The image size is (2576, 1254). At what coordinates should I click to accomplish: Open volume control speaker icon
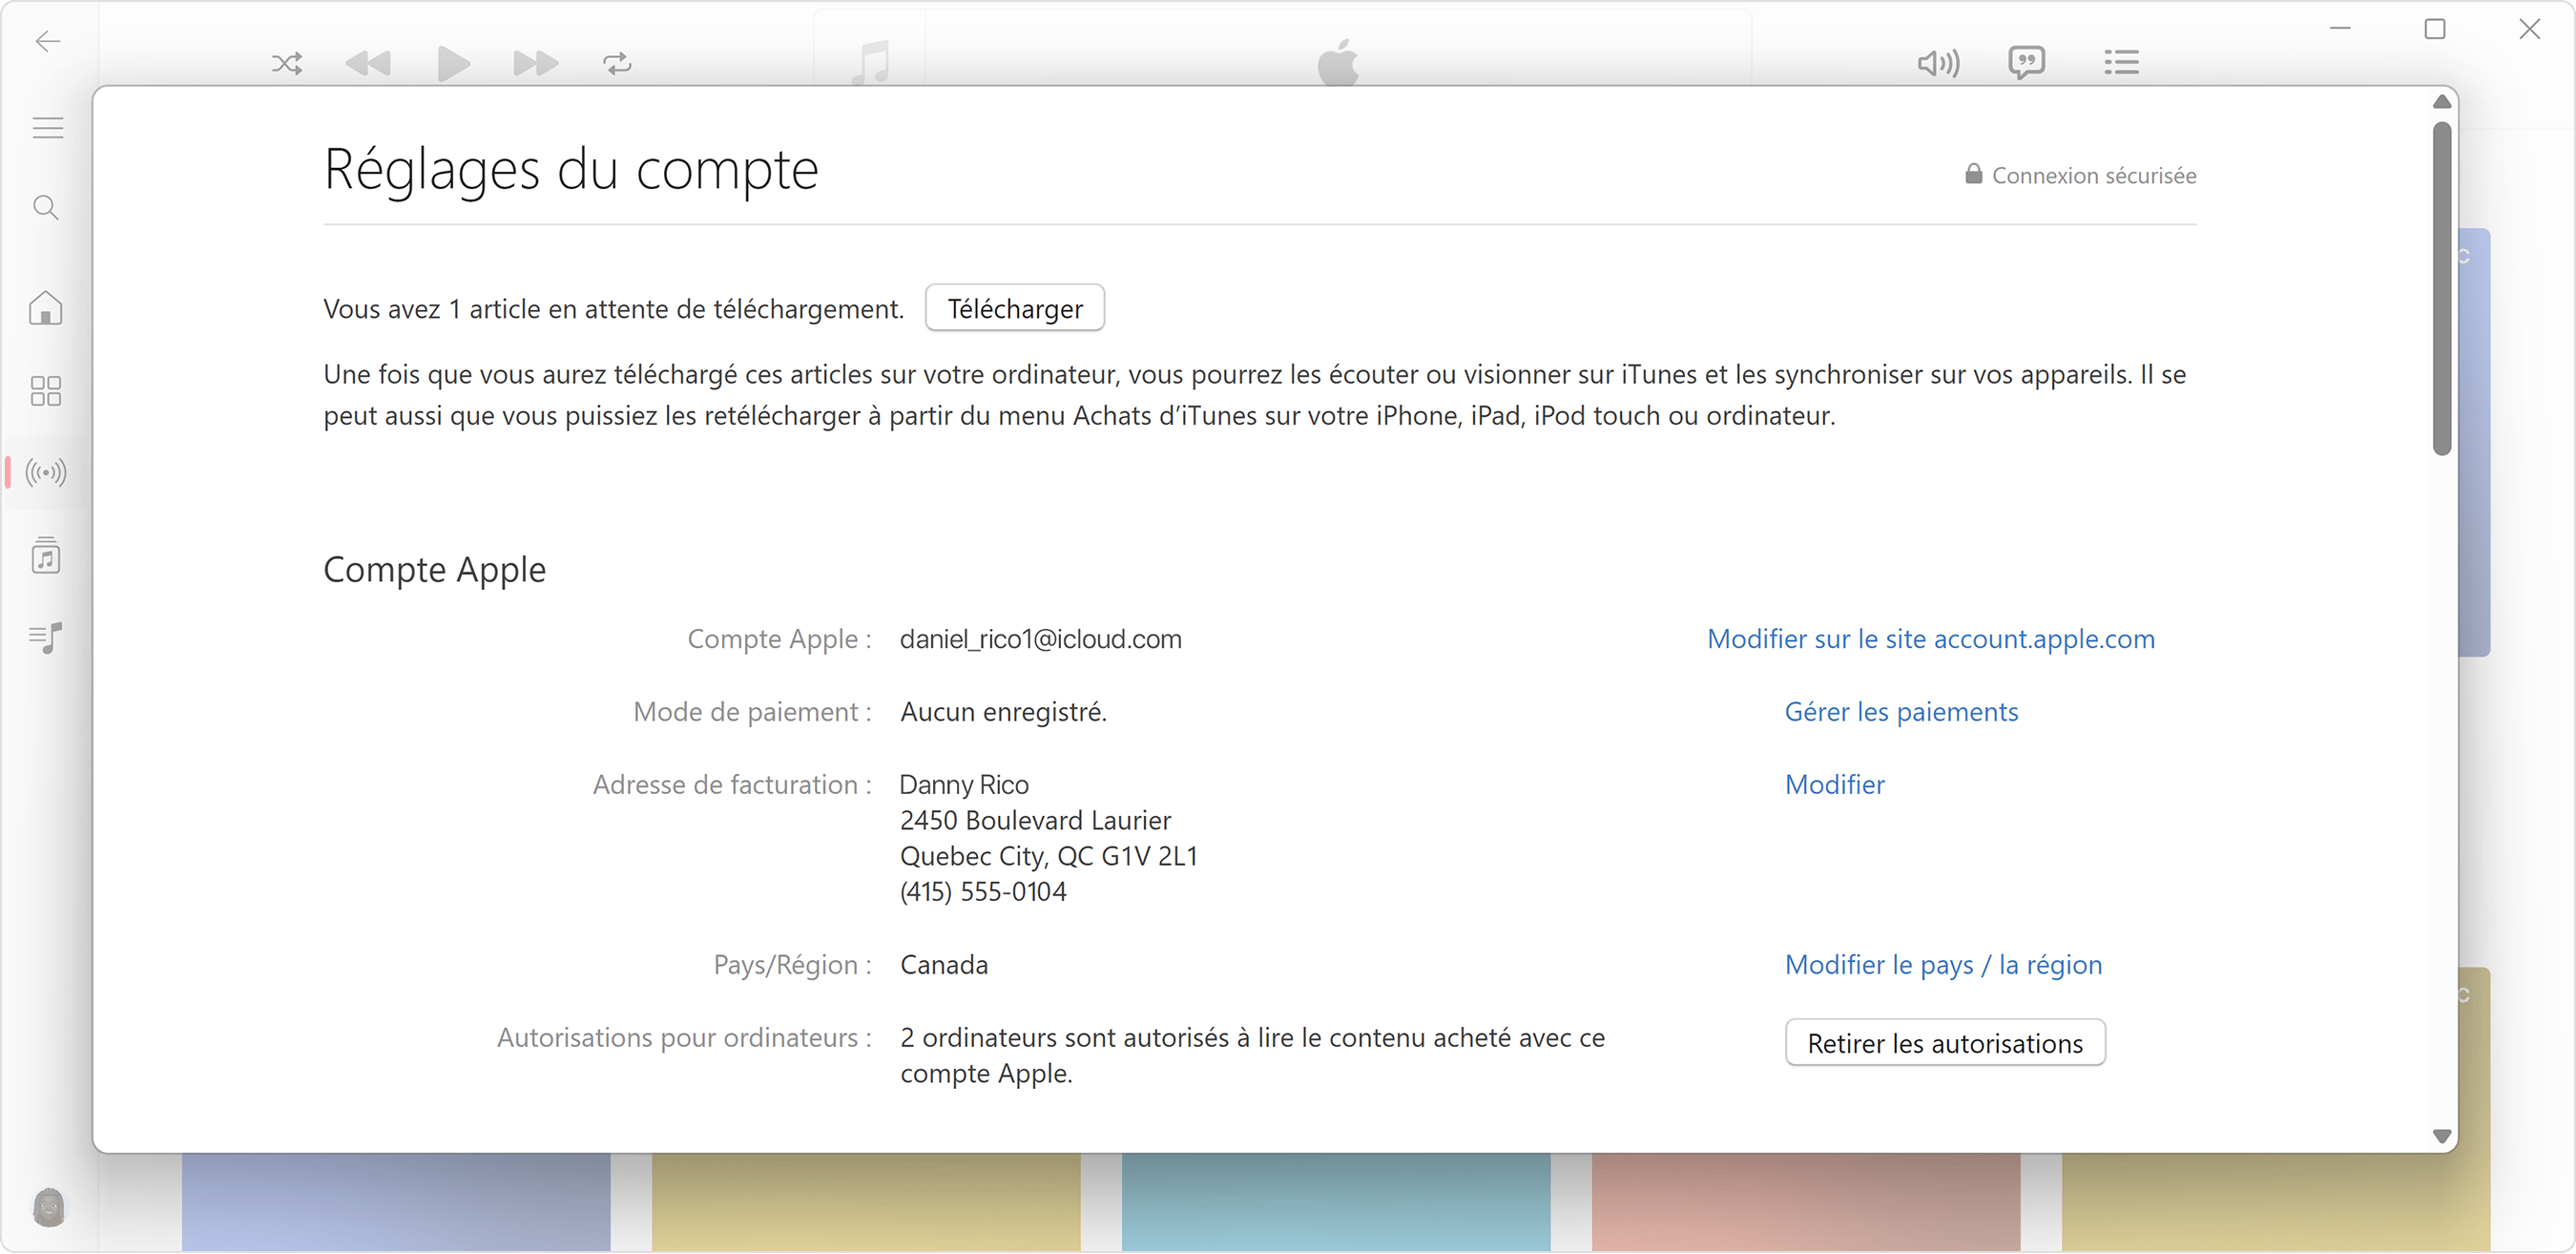pyautogui.click(x=1938, y=64)
